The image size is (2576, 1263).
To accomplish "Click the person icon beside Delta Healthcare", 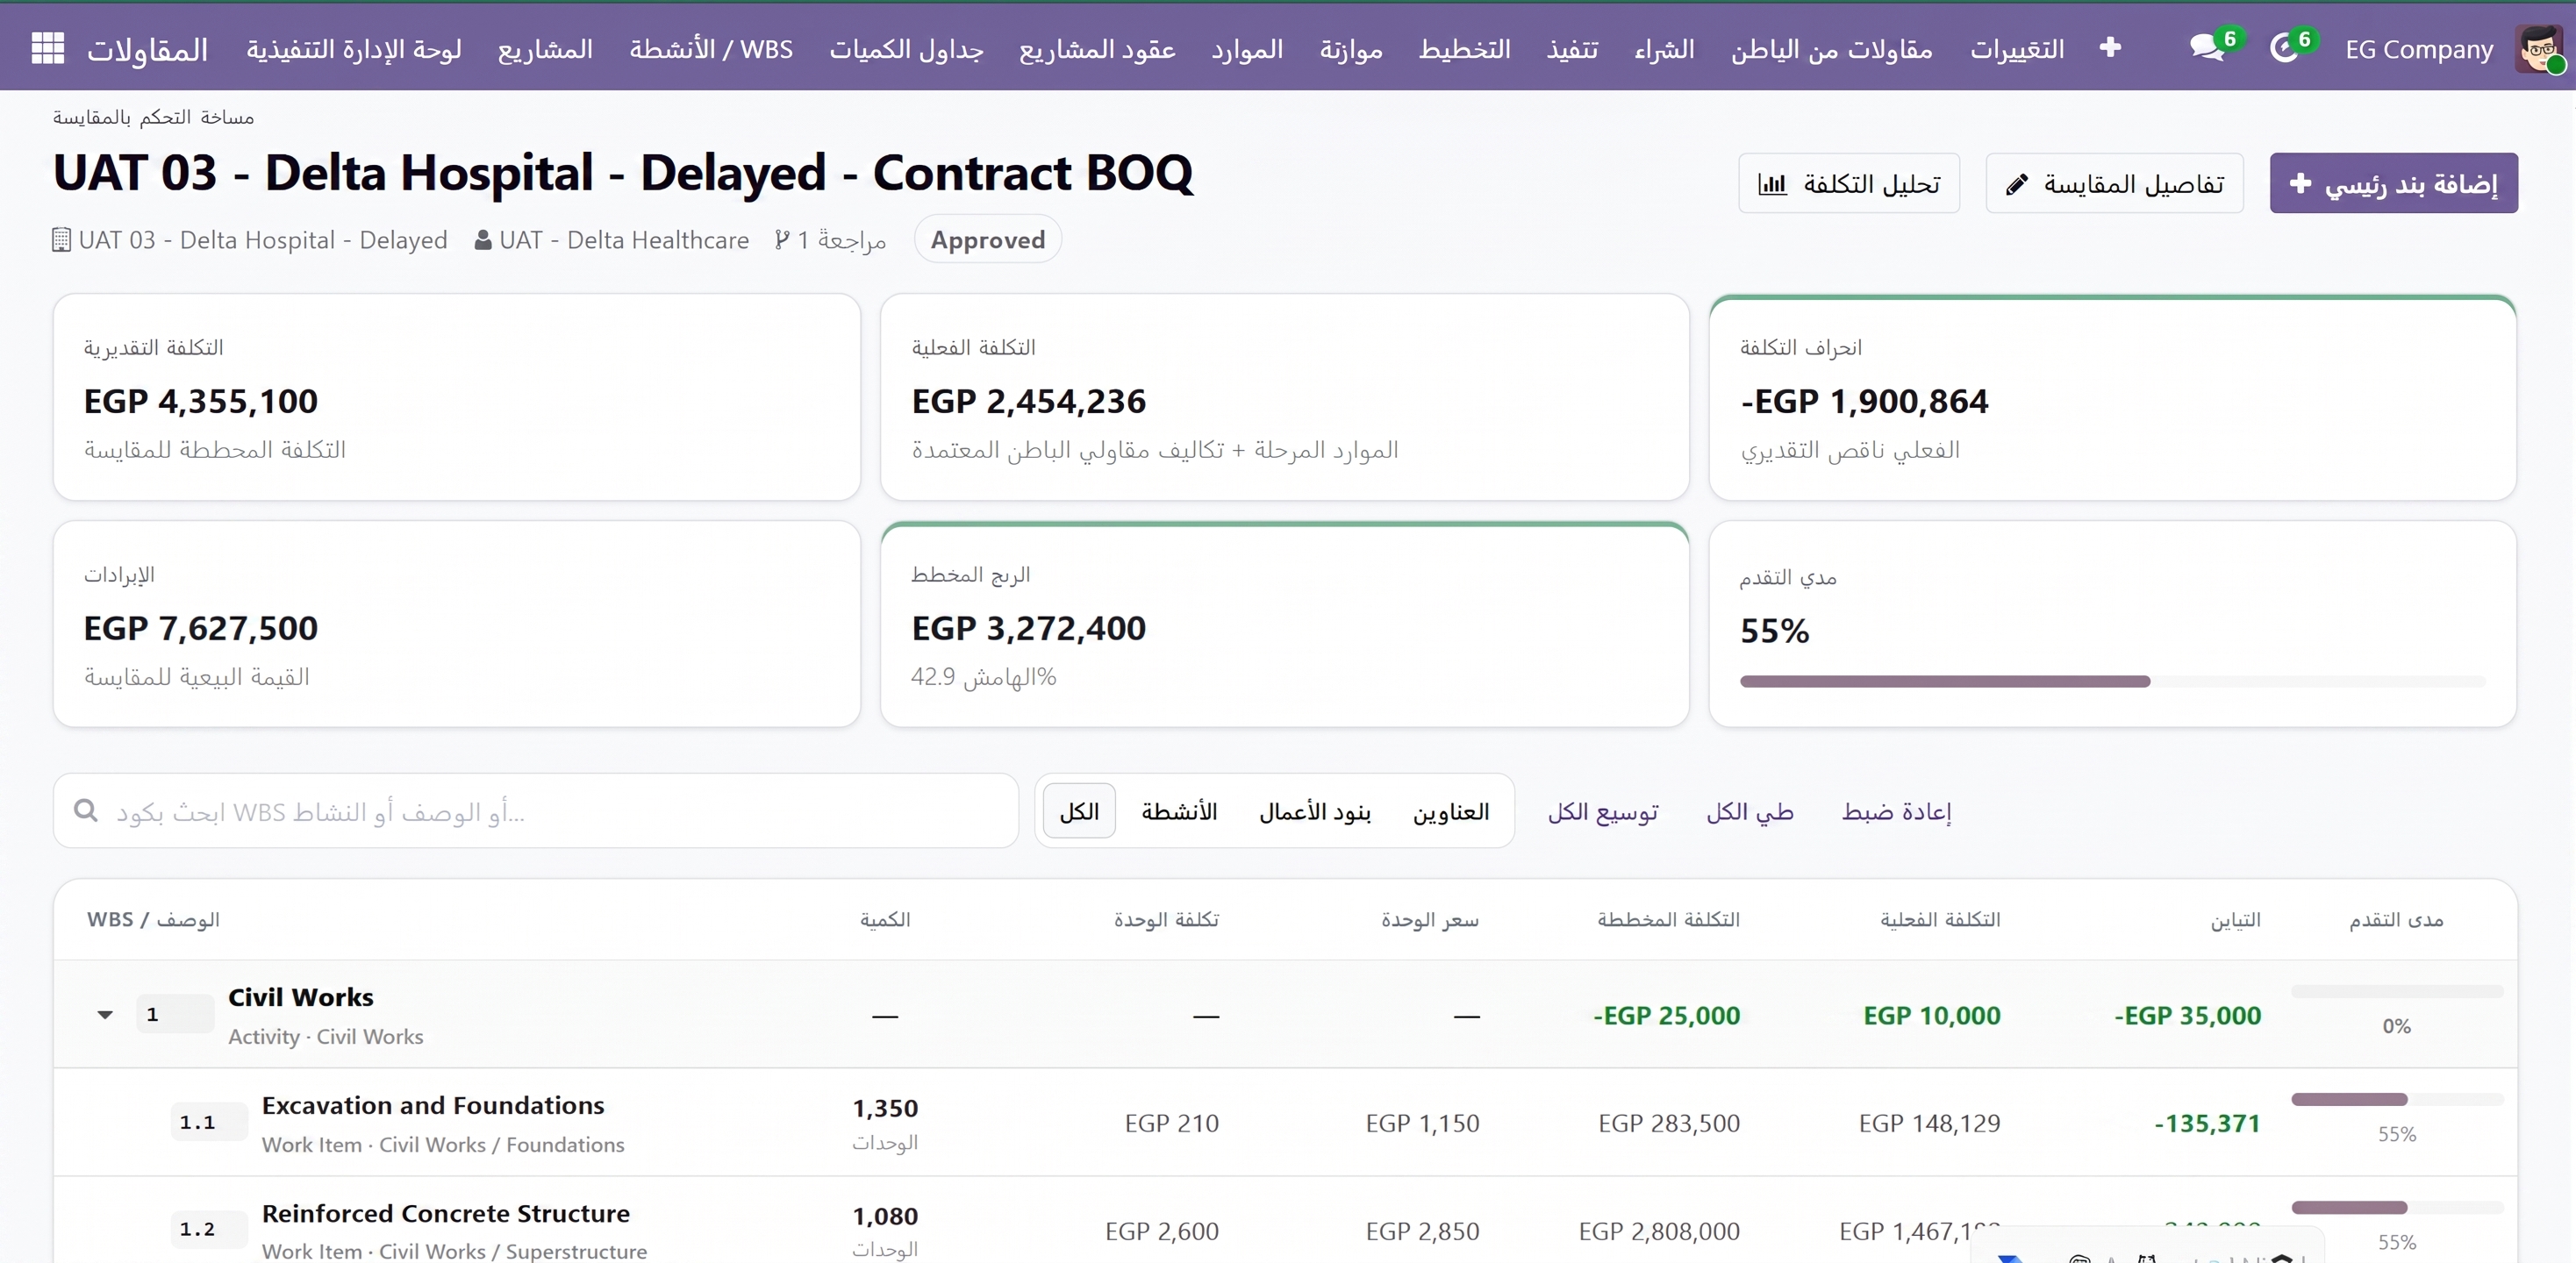I will tap(483, 240).
